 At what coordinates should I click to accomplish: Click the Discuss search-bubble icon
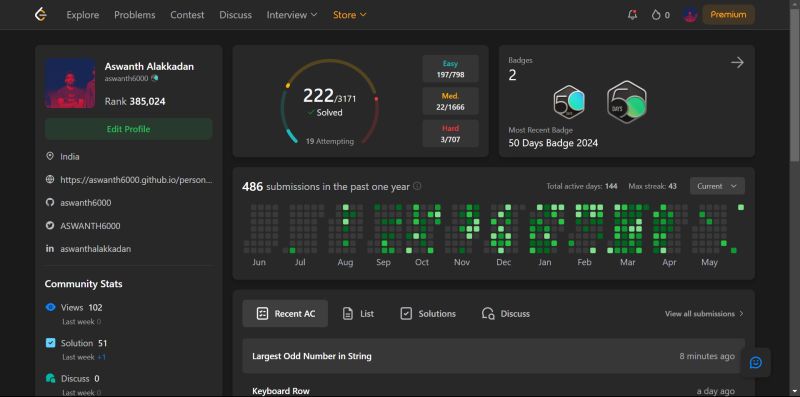pos(488,313)
